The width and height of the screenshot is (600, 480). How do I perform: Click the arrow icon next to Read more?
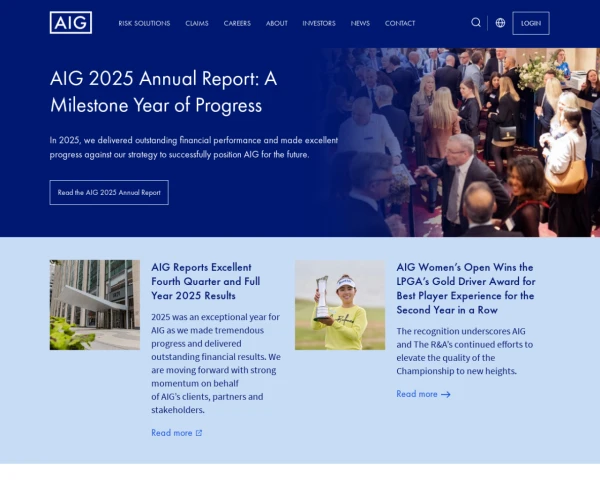[446, 394]
